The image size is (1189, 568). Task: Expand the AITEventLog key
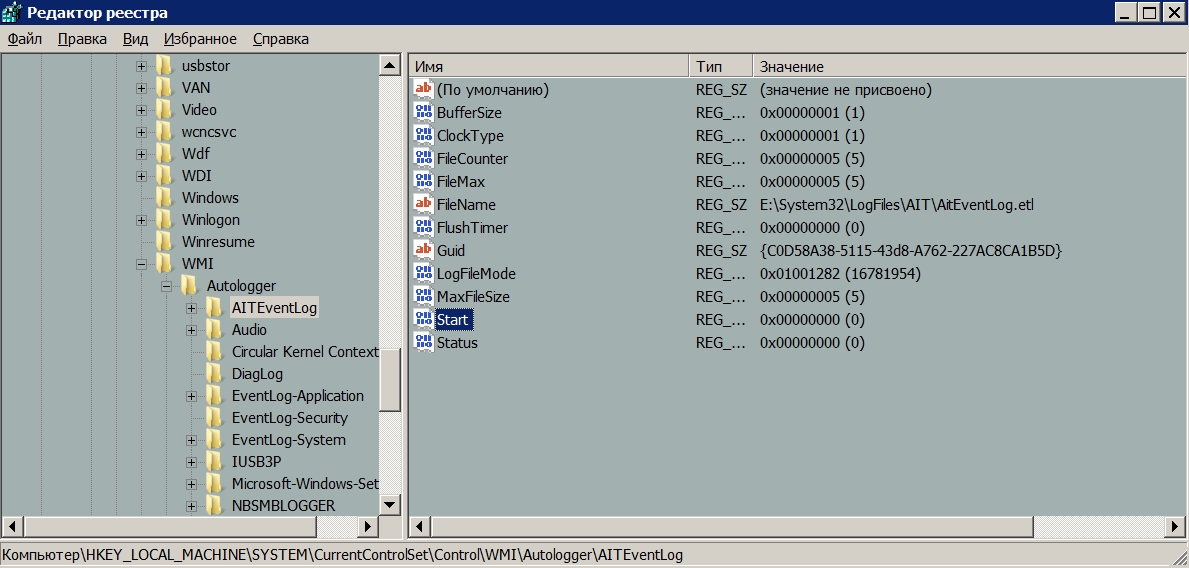191,309
